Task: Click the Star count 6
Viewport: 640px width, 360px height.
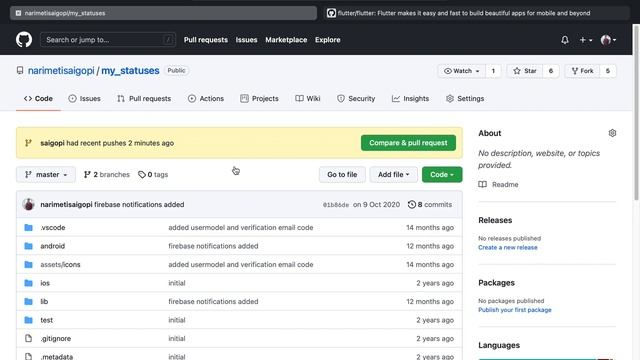Action: [551, 71]
